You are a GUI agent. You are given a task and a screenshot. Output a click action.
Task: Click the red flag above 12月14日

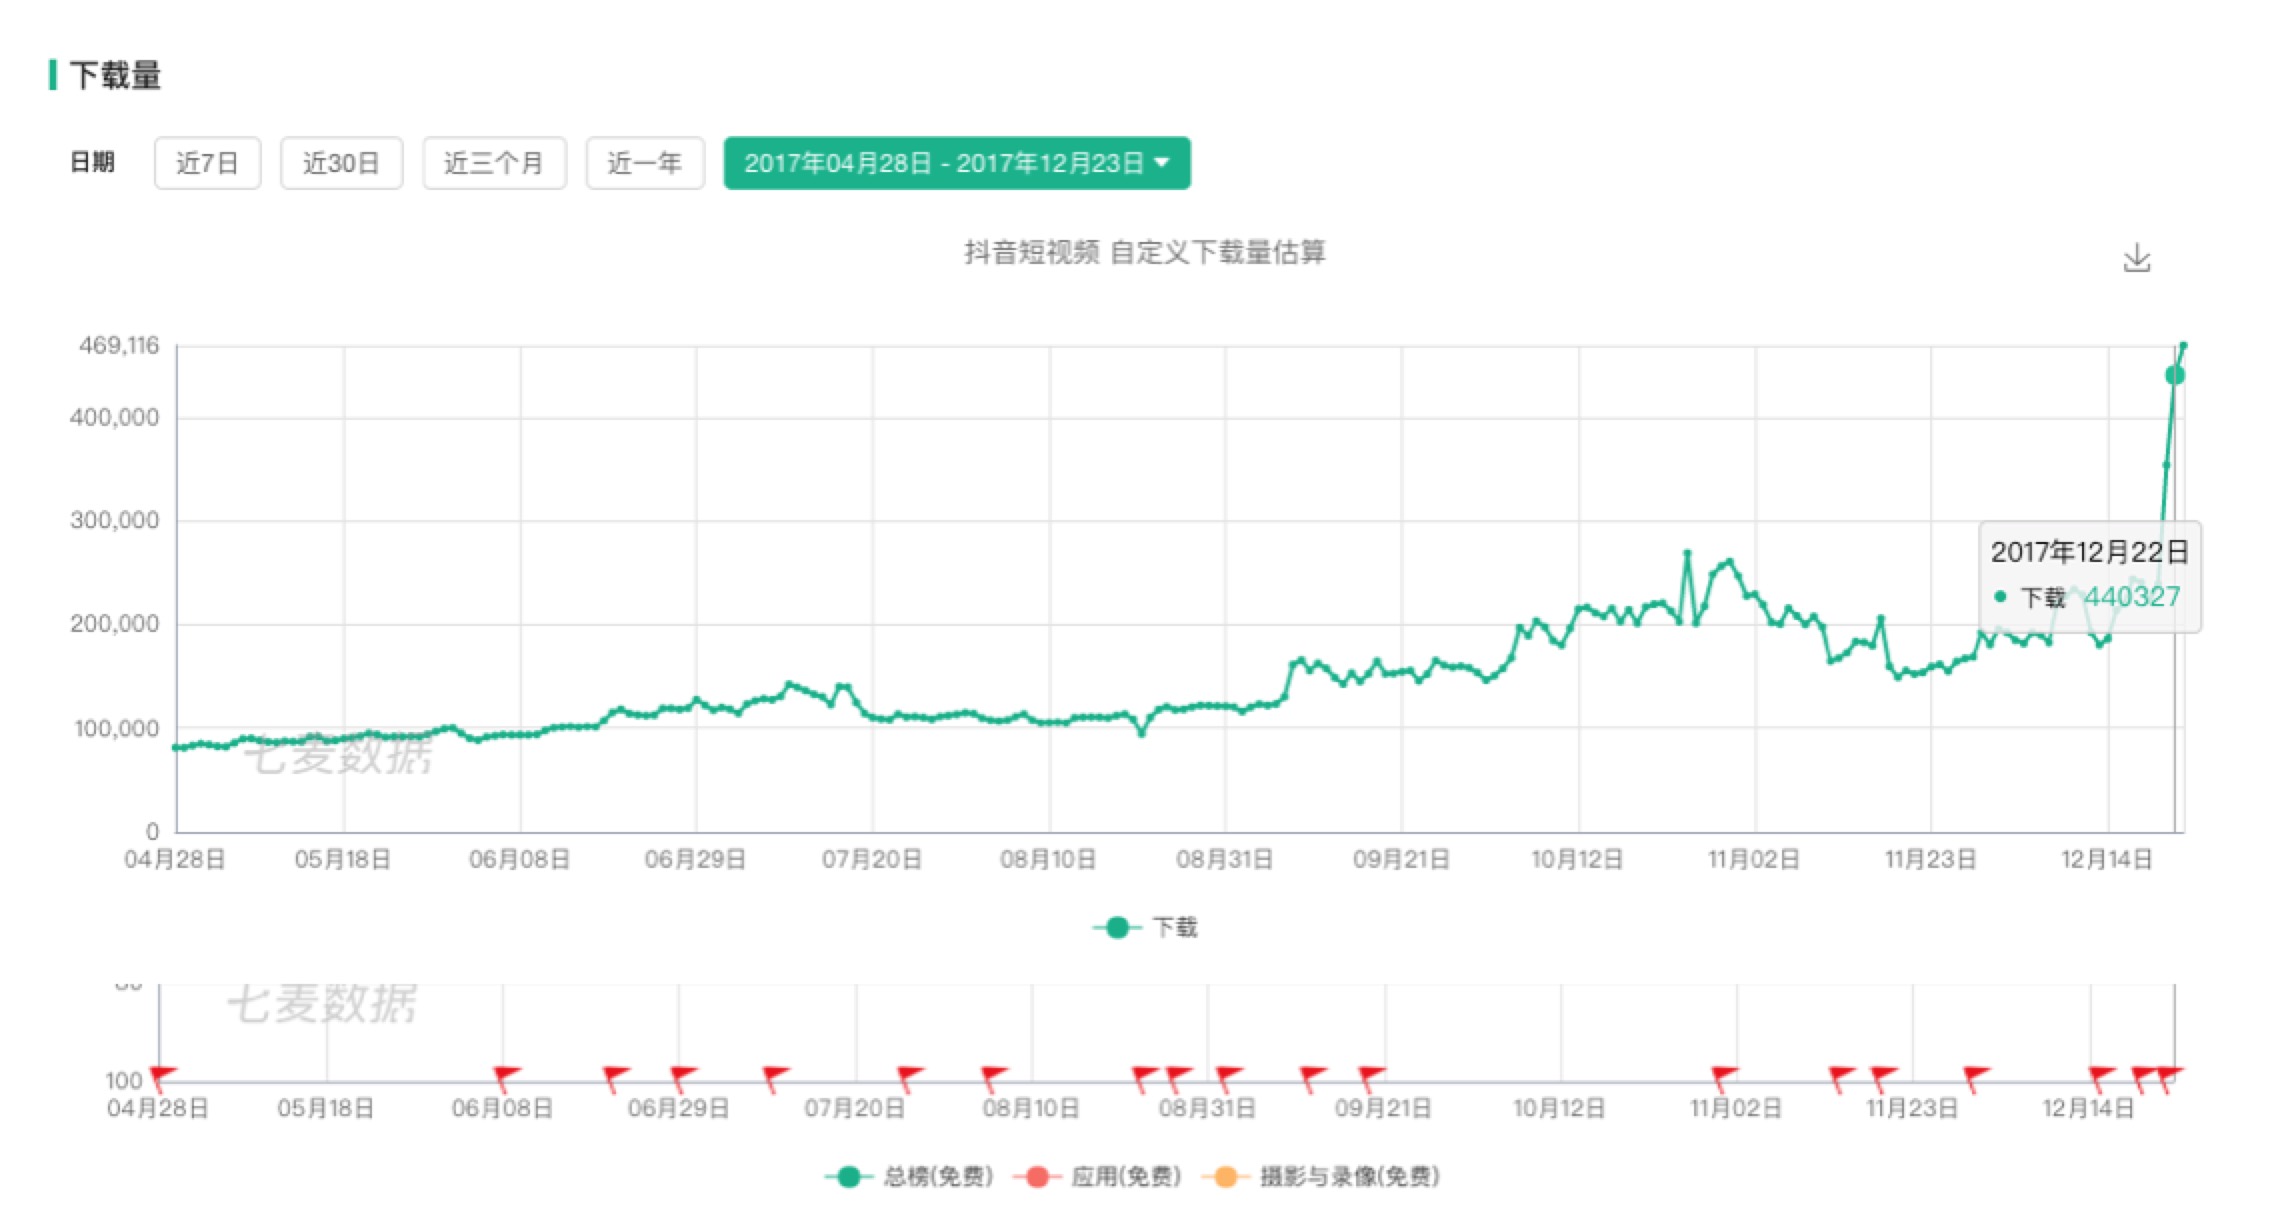tap(2102, 1078)
